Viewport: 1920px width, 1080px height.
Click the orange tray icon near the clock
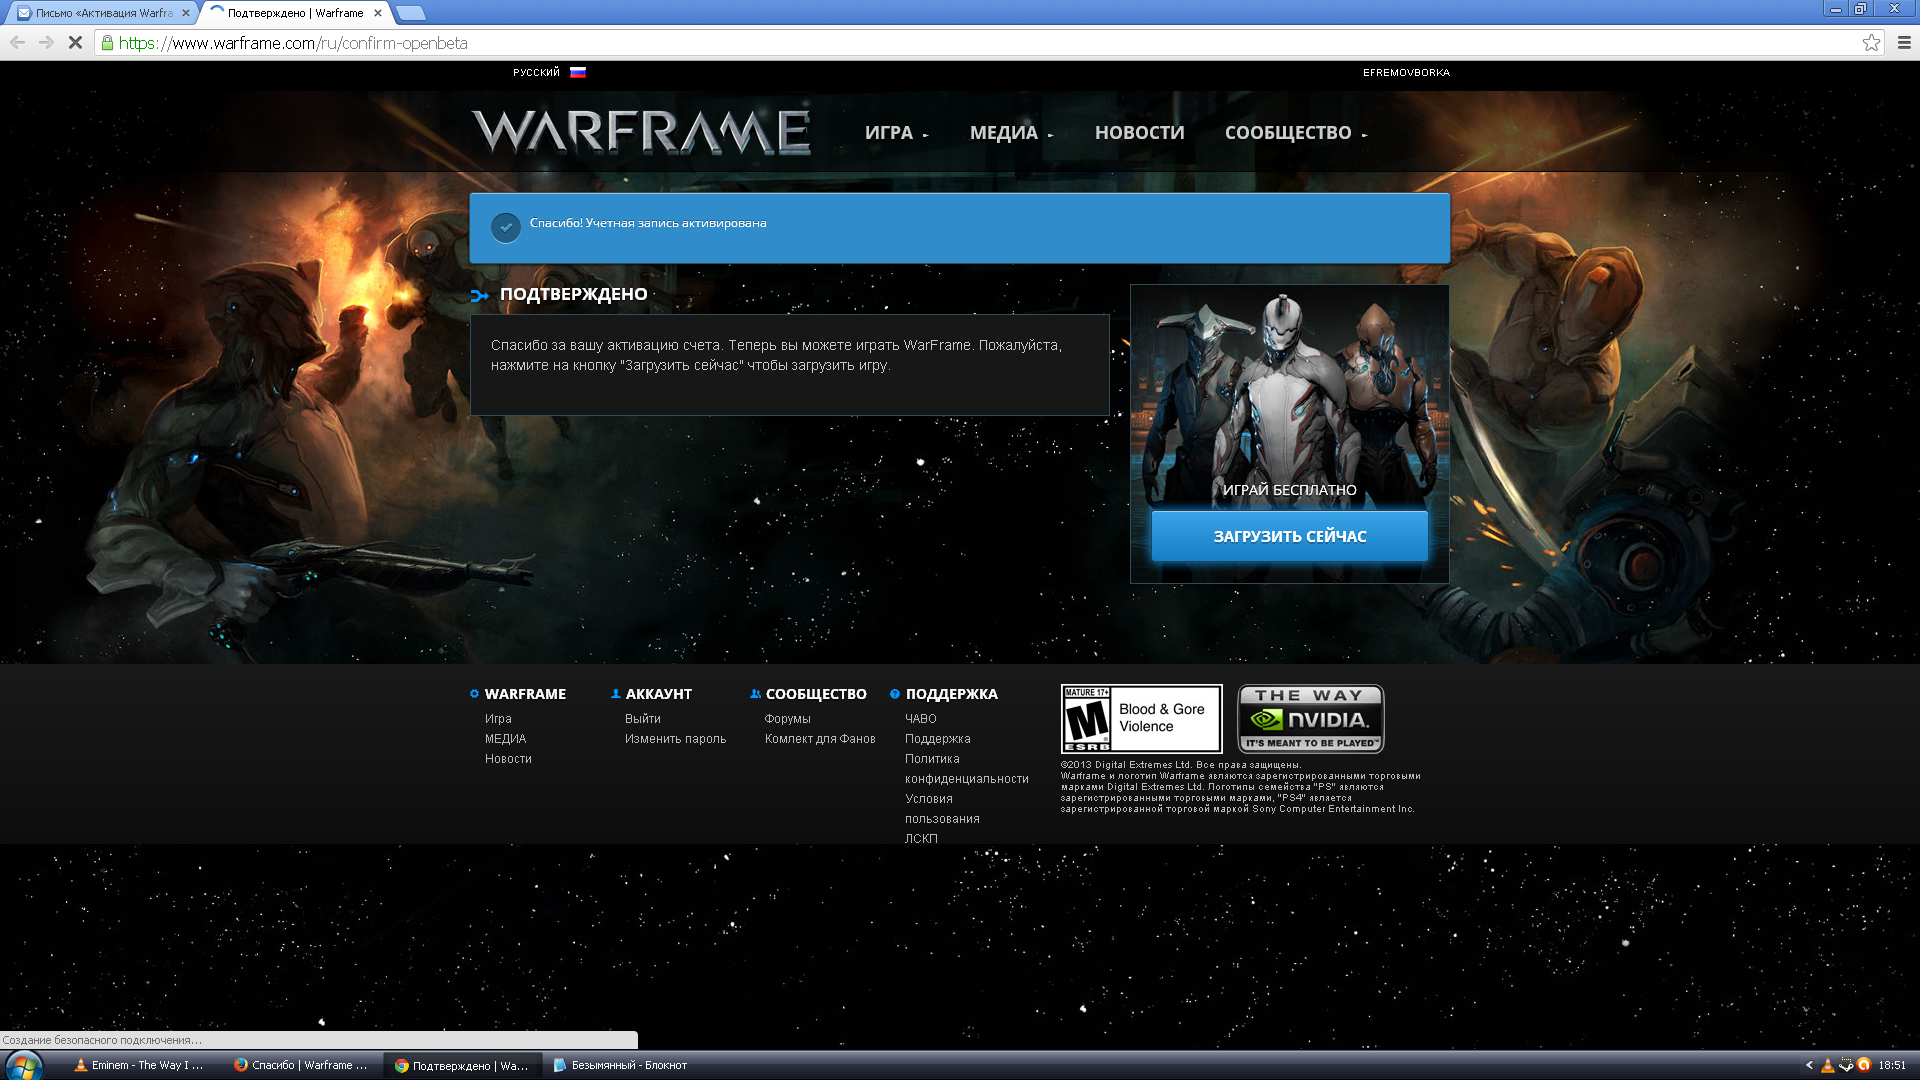[x=1864, y=1066]
